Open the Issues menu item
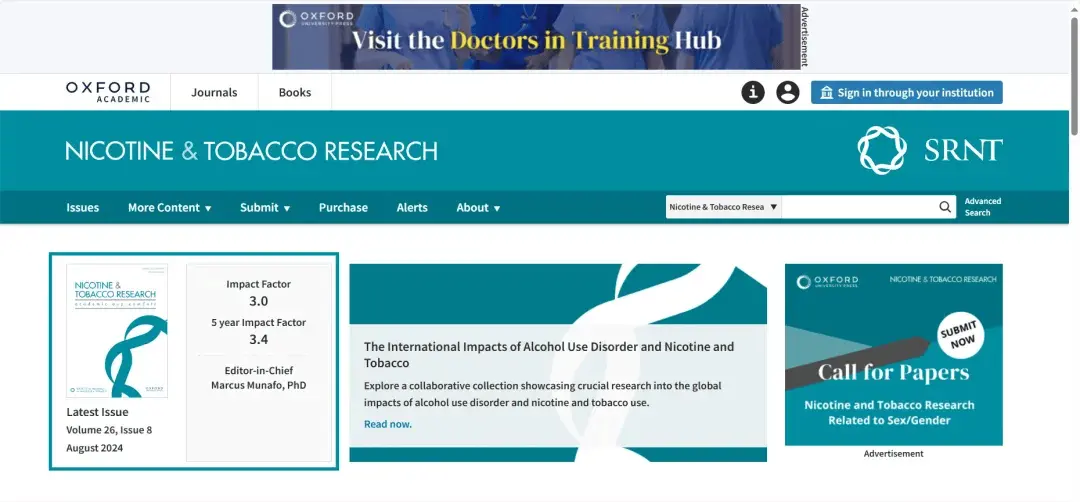Screen dimensions: 1080x502 pos(83,207)
